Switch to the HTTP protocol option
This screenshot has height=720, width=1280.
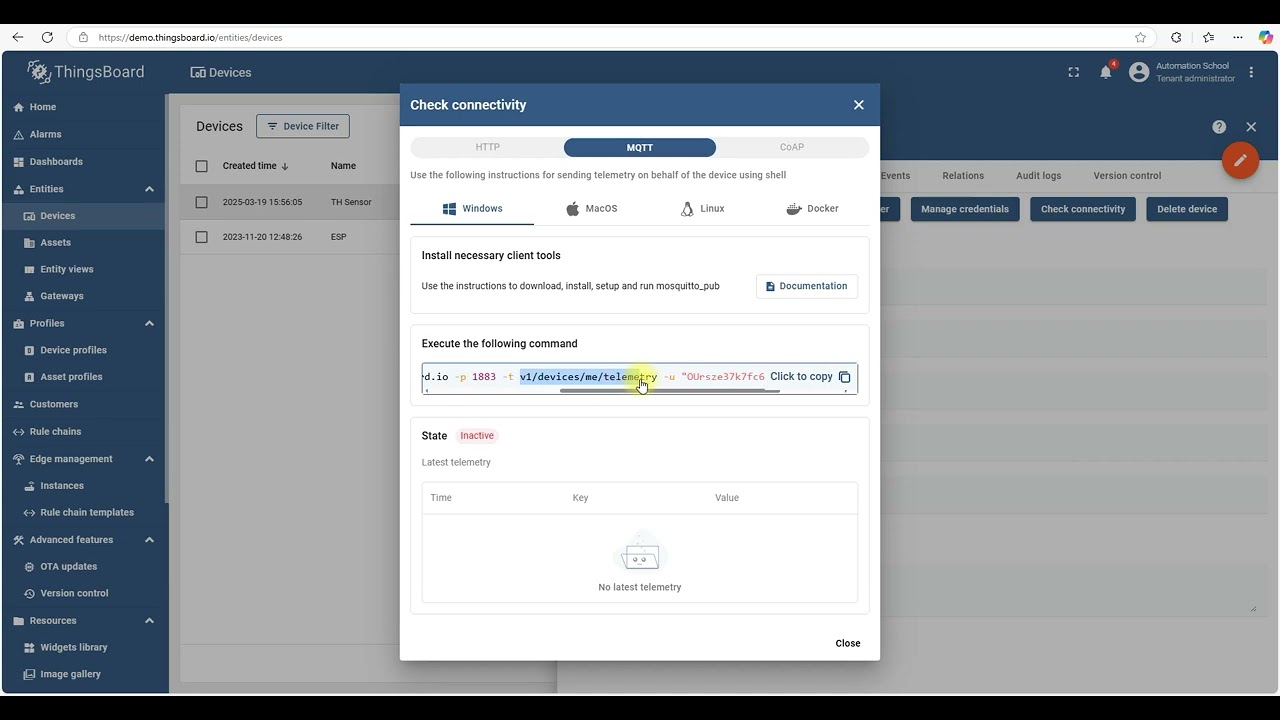coord(487,147)
